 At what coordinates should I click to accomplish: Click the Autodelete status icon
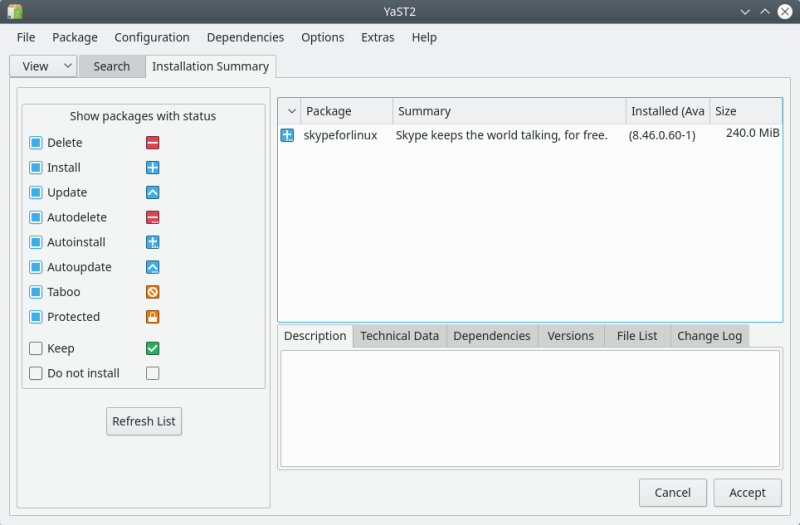pos(153,217)
